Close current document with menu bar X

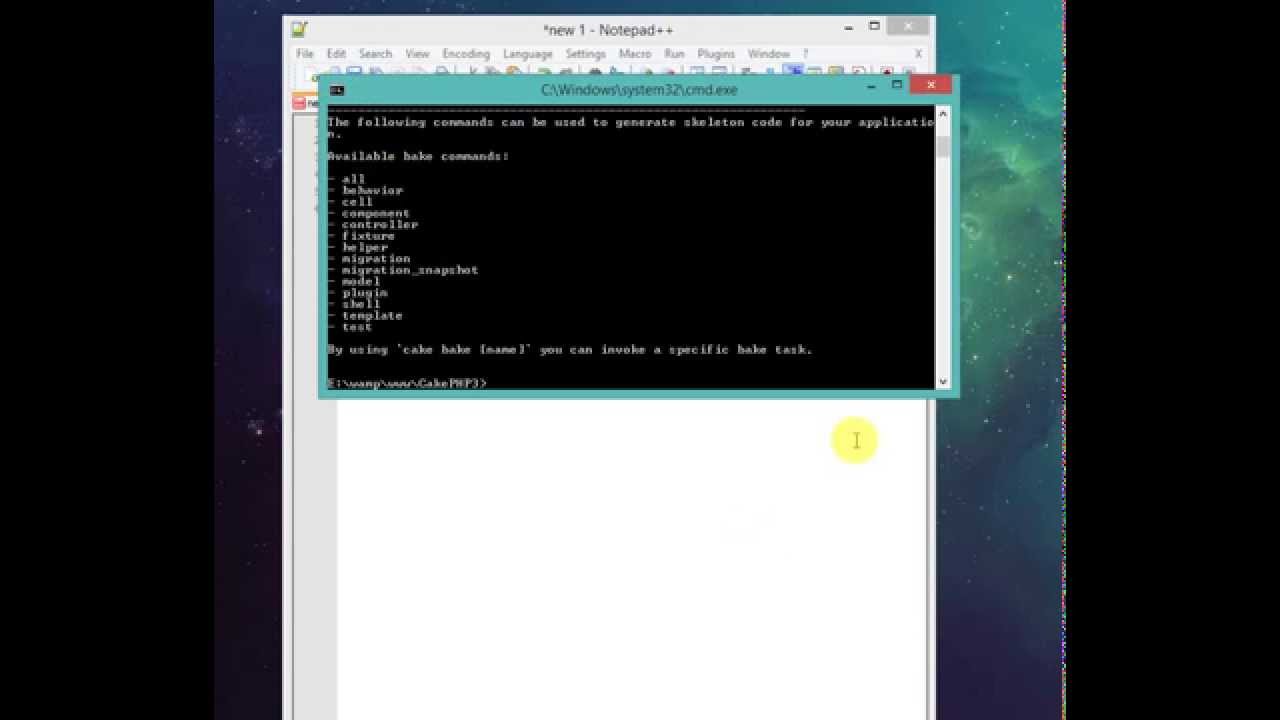[918, 54]
